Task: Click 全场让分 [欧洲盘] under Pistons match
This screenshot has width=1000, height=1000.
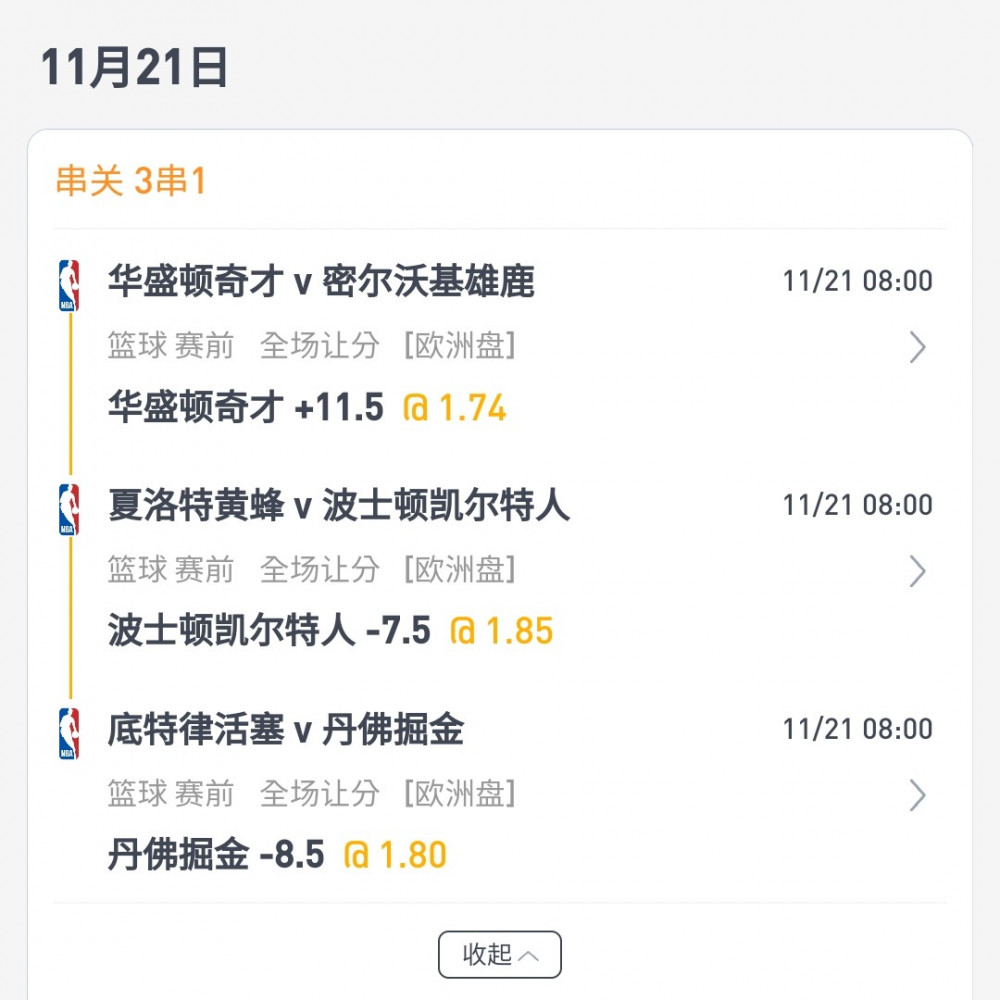Action: pos(388,794)
